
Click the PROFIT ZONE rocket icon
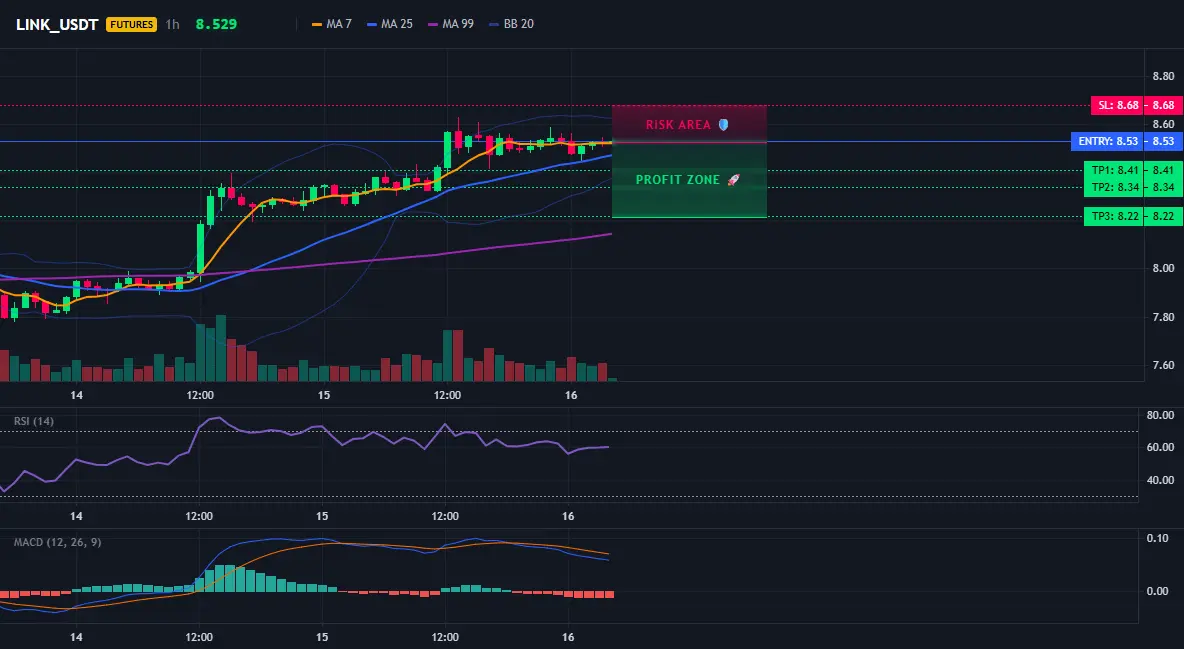tap(733, 180)
